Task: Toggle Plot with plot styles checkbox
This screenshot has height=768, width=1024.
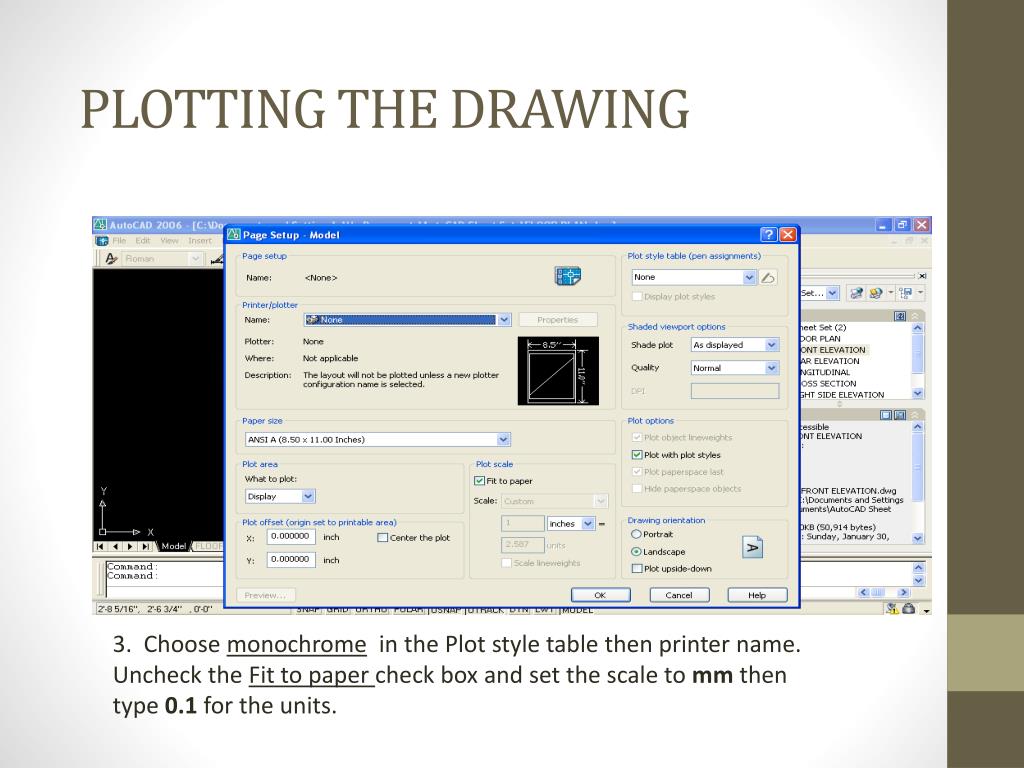Action: (x=637, y=455)
